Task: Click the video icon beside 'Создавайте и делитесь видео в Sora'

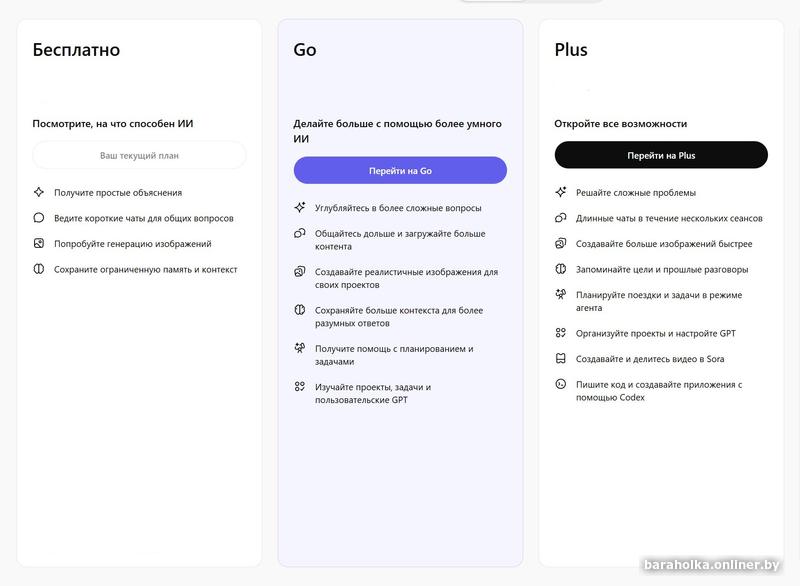Action: click(560, 359)
